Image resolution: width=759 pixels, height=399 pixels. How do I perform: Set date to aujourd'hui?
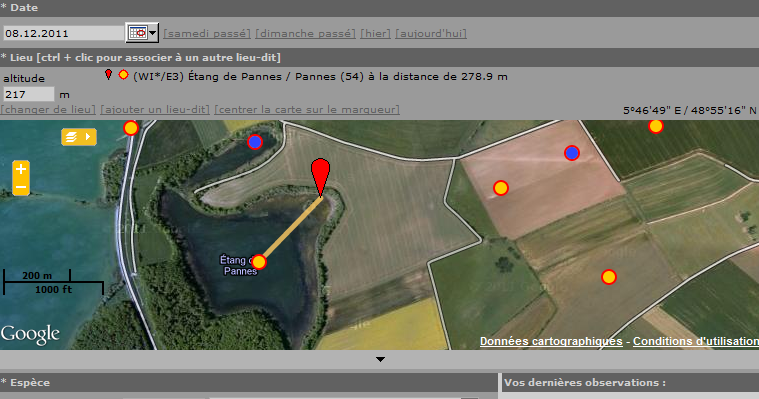431,33
